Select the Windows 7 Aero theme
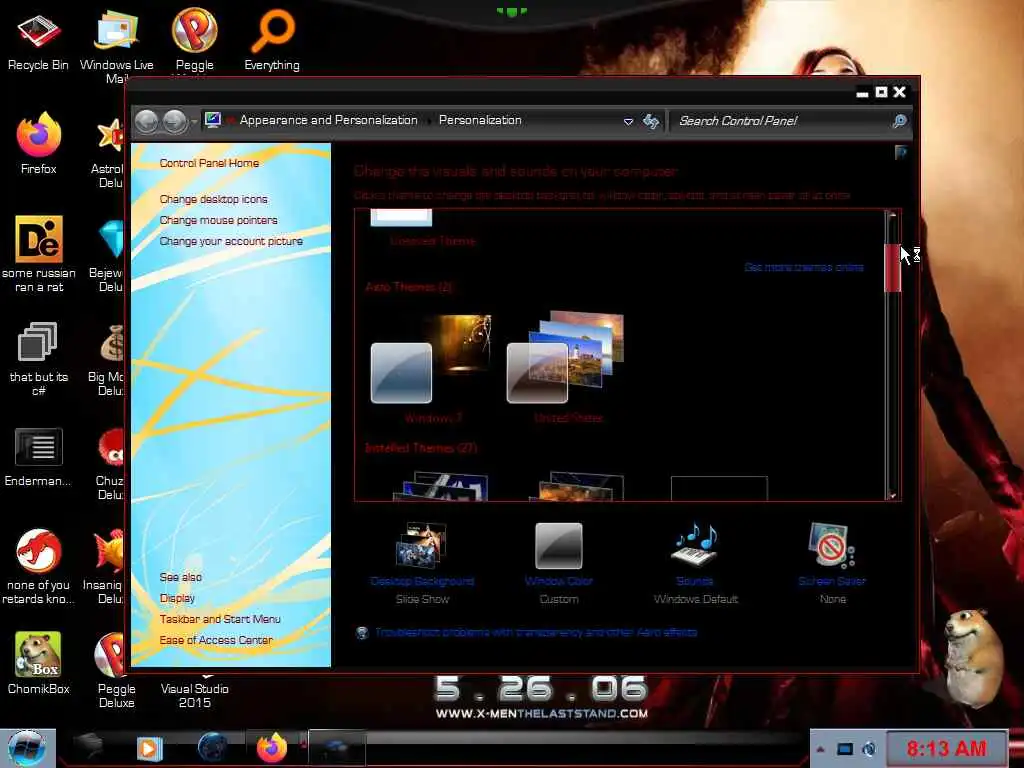 pos(432,370)
